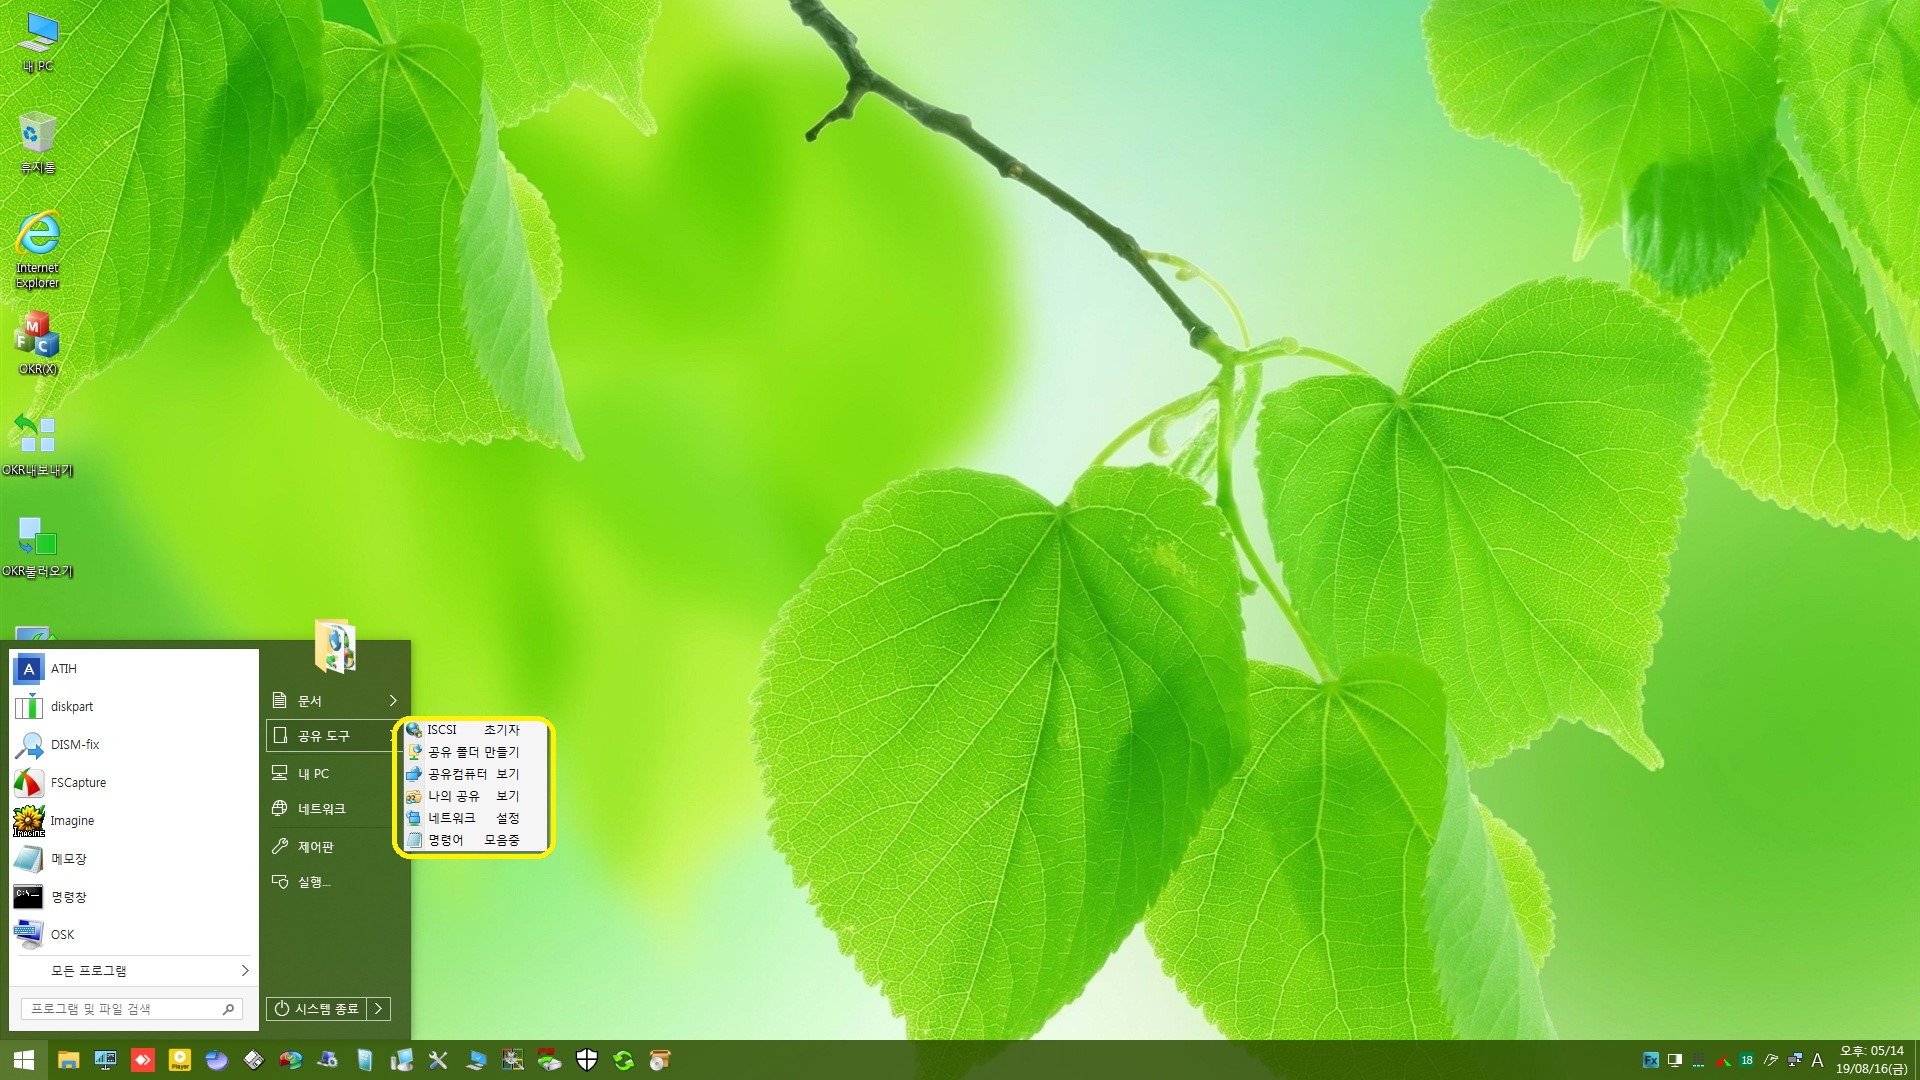1920x1080 pixels.
Task: Click the start menu user picture
Action: point(335,645)
